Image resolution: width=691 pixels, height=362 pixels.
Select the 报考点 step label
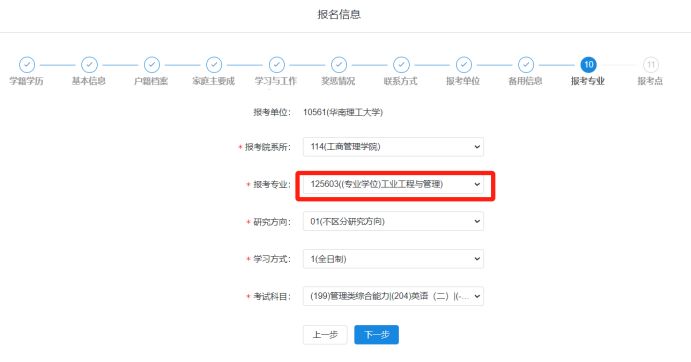(650, 81)
